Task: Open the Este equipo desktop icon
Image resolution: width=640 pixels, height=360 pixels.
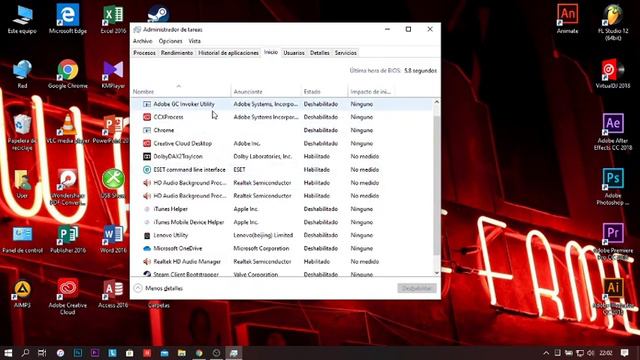Action: pyautogui.click(x=22, y=20)
